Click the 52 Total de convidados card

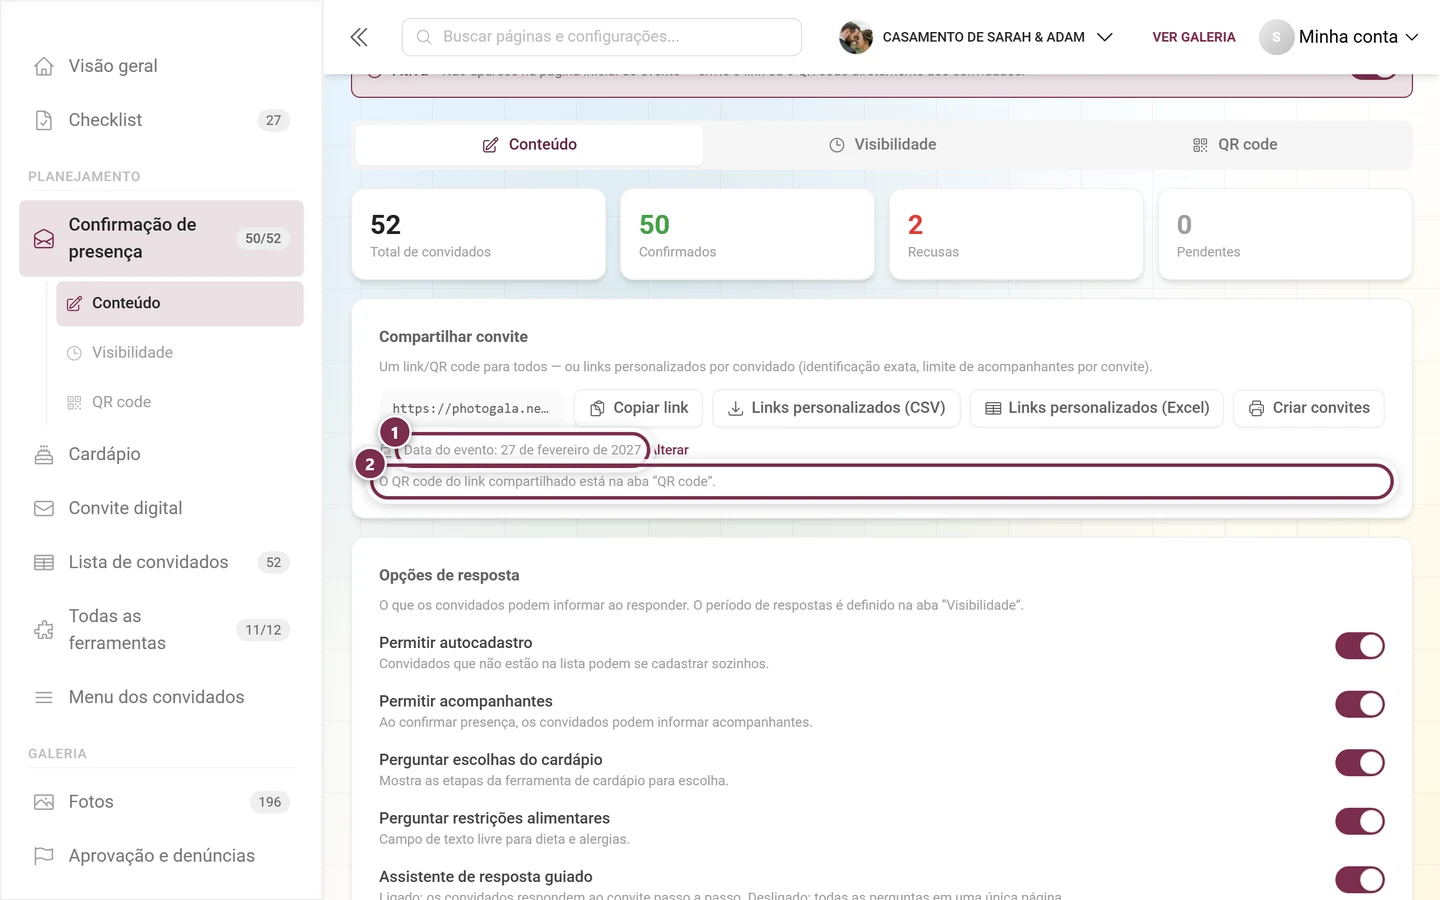coord(479,235)
